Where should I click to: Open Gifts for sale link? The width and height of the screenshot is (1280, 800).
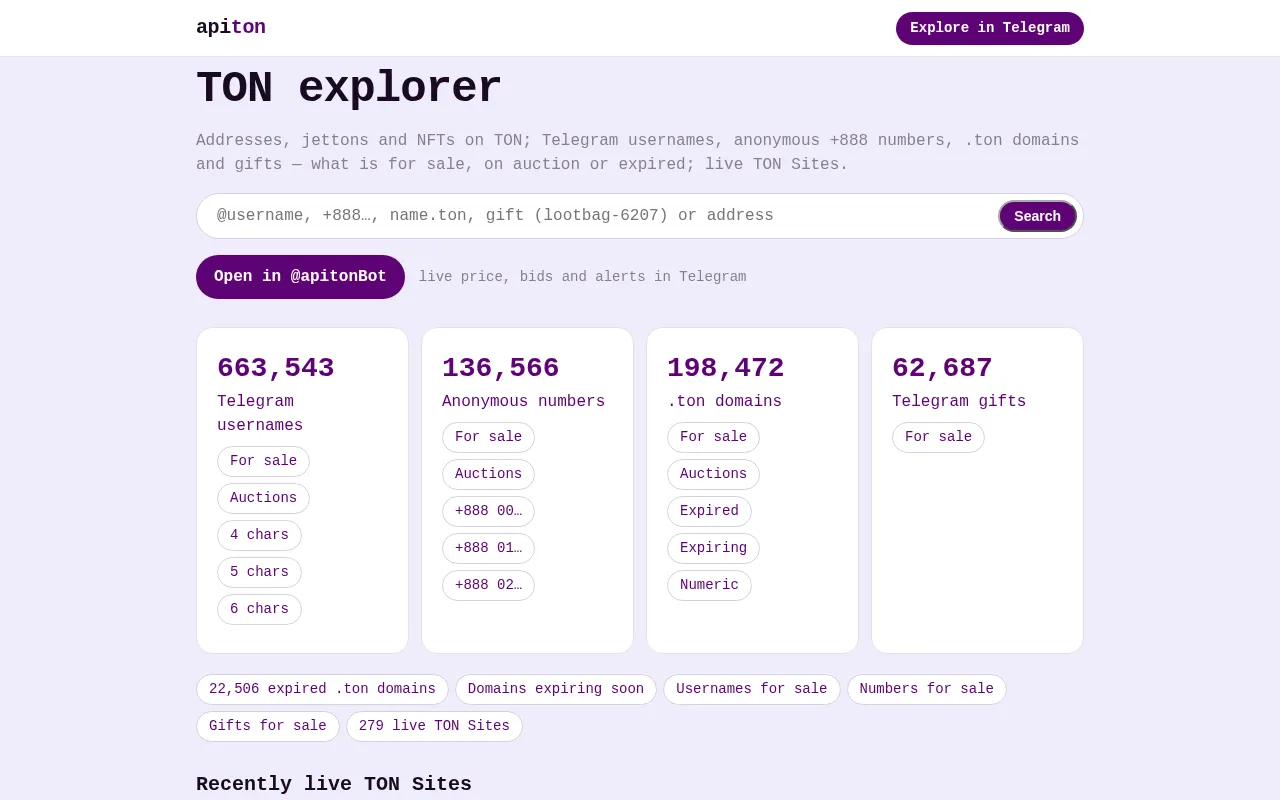pos(268,726)
